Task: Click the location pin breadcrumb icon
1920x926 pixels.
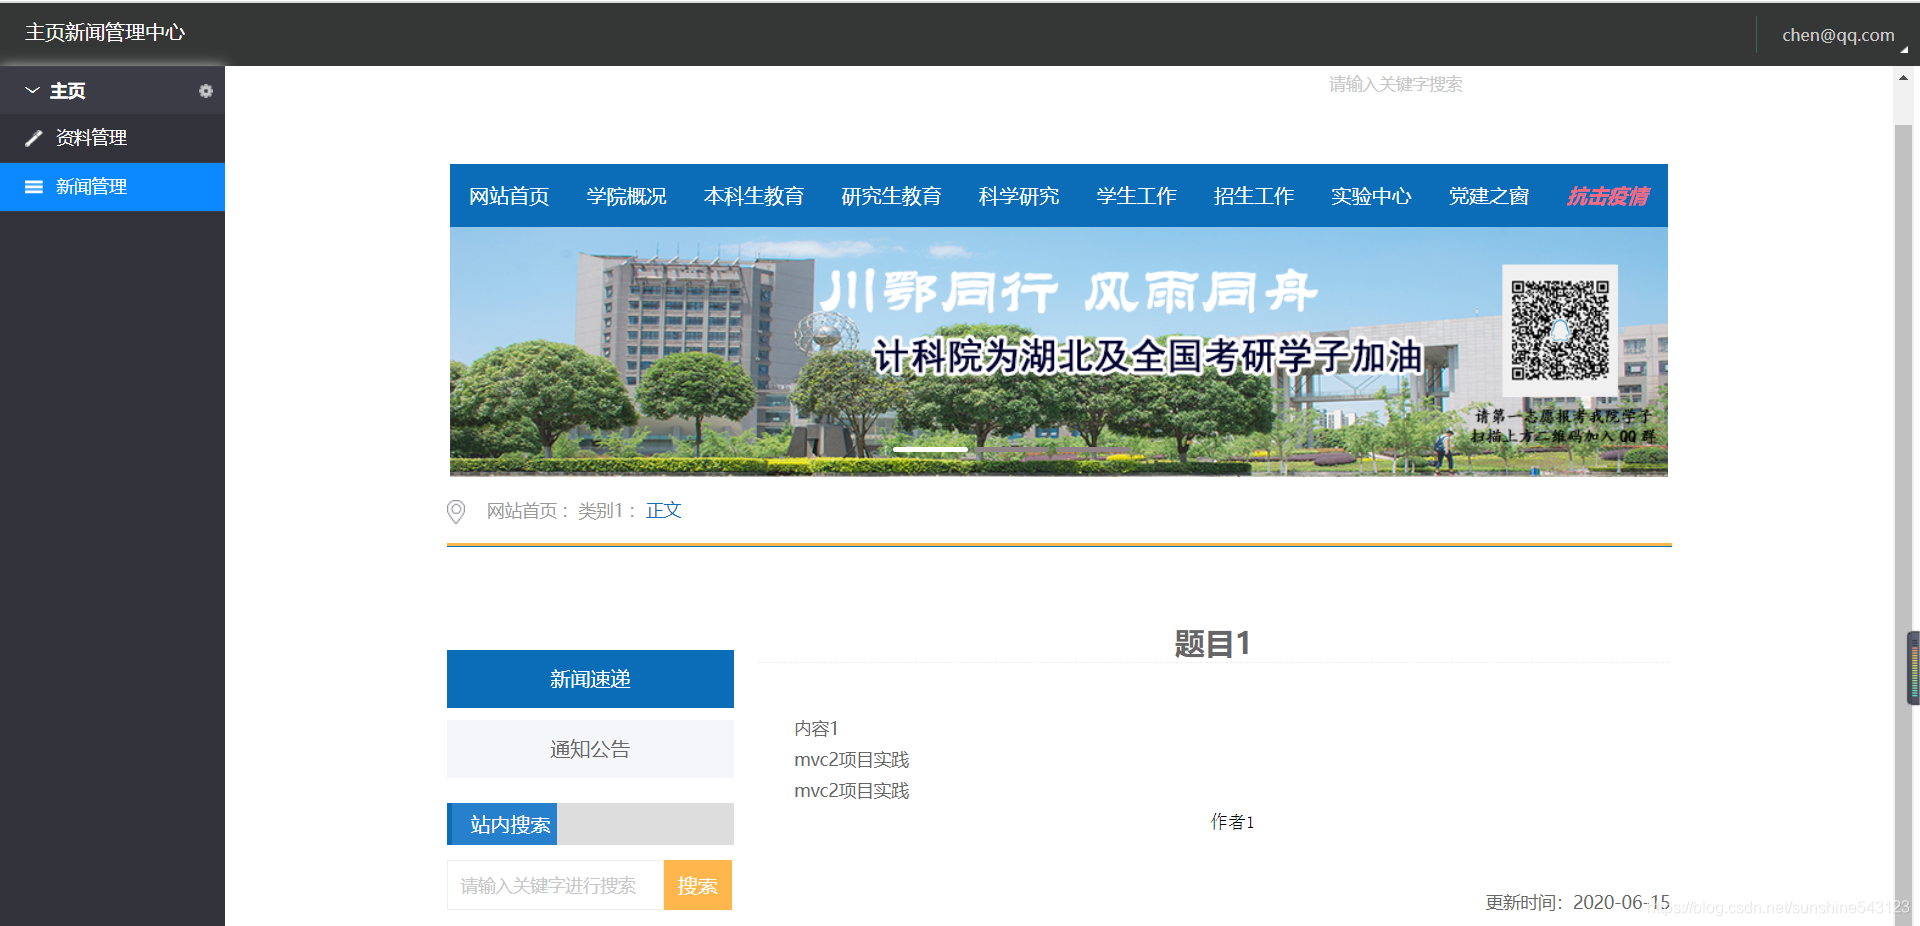Action: [456, 512]
